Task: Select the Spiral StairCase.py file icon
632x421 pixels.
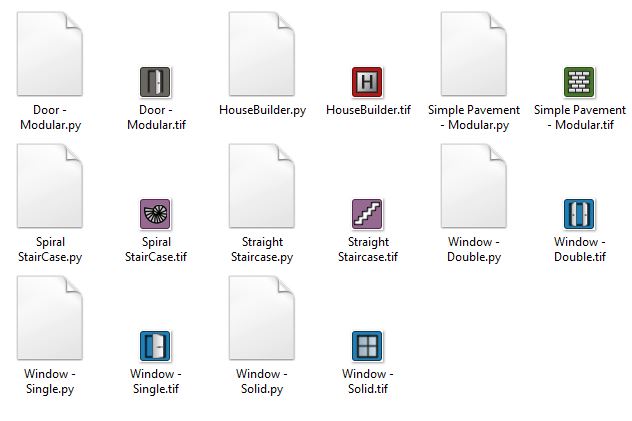Action: pyautogui.click(x=50, y=186)
